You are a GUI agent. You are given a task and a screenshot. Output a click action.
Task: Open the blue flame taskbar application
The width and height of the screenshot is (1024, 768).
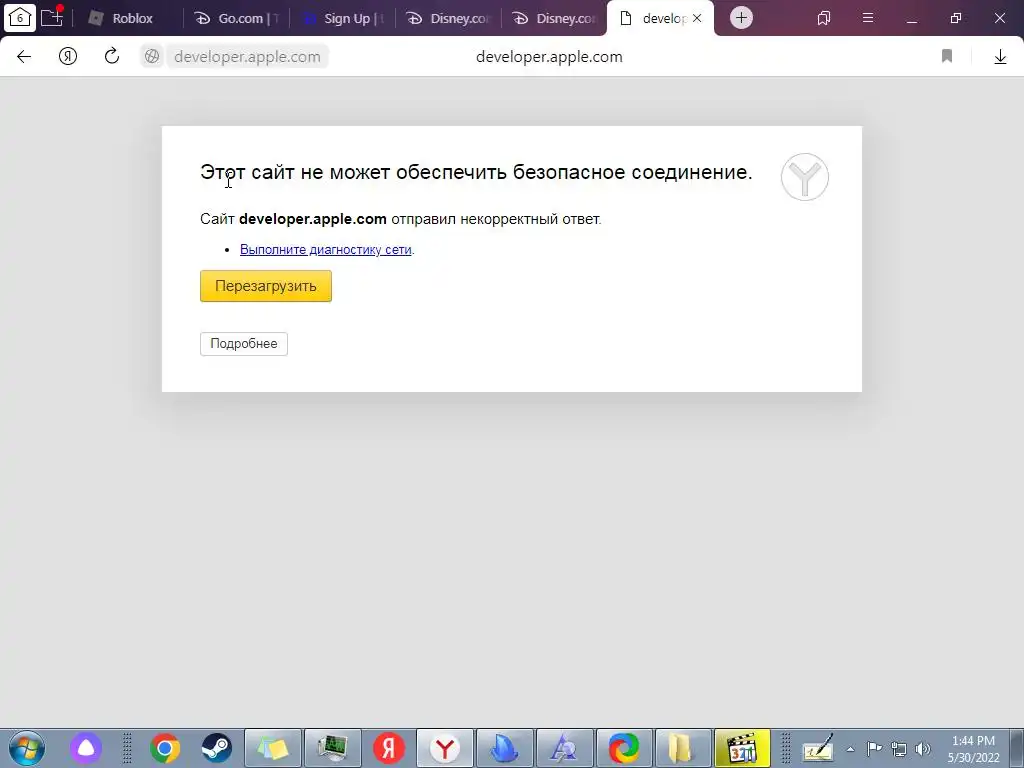pos(505,748)
